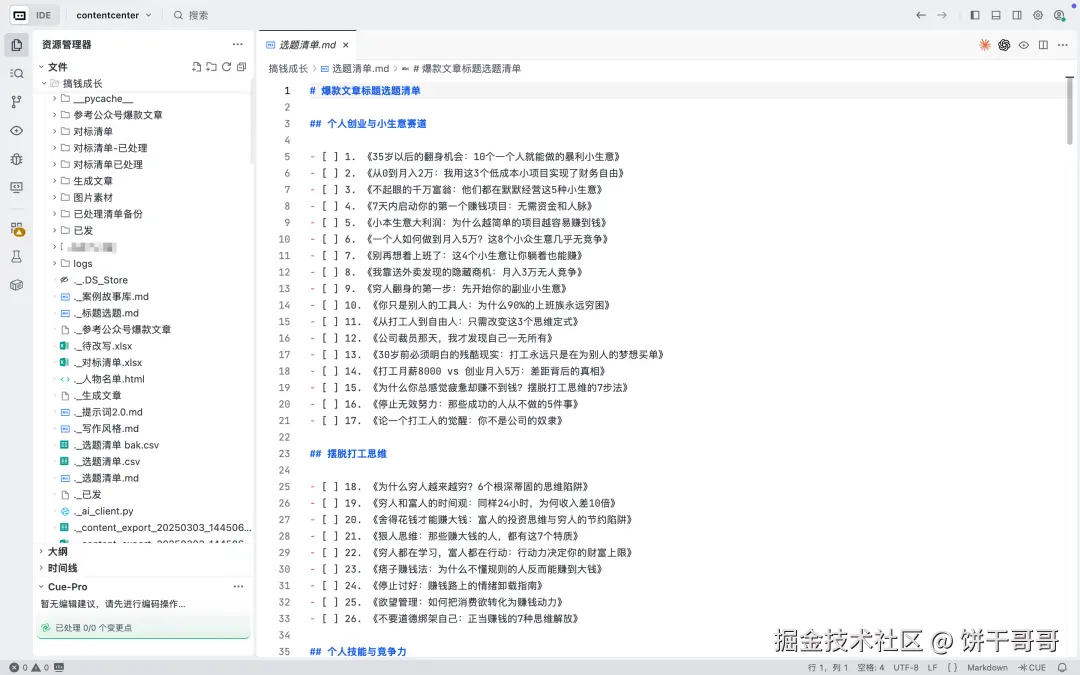Open the Explorer files view in activity bar
The image size is (1080, 675).
click(17, 45)
